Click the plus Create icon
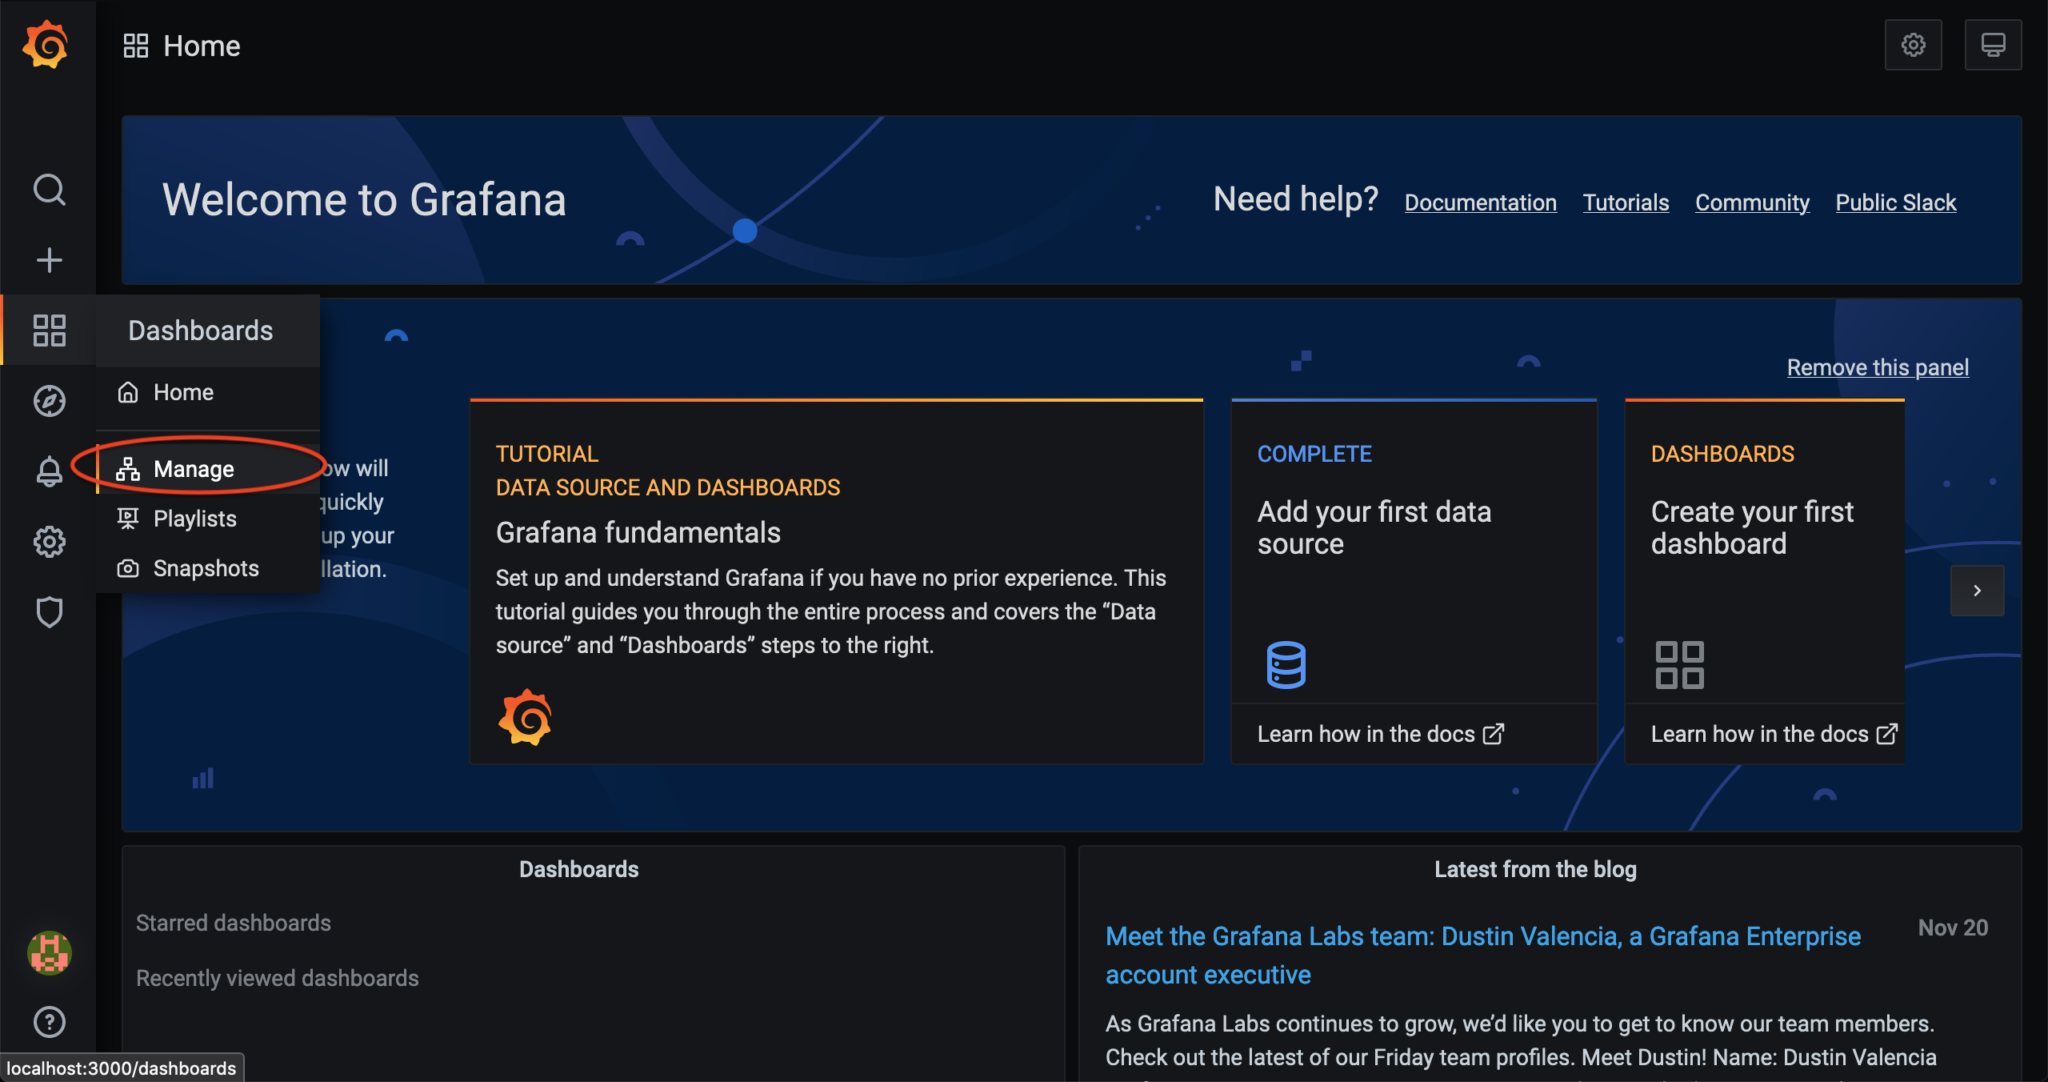The image size is (2048, 1082). click(x=49, y=260)
